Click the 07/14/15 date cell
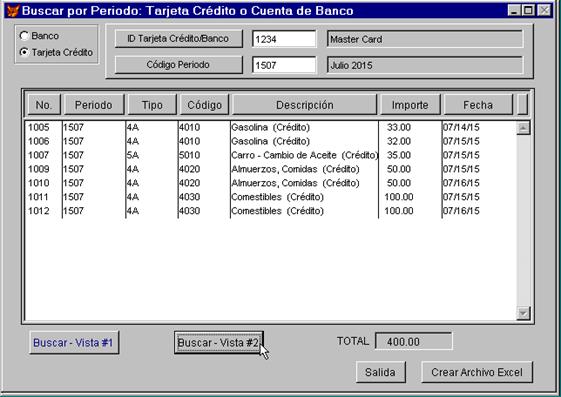This screenshot has height=397, width=561. pyautogui.click(x=461, y=127)
